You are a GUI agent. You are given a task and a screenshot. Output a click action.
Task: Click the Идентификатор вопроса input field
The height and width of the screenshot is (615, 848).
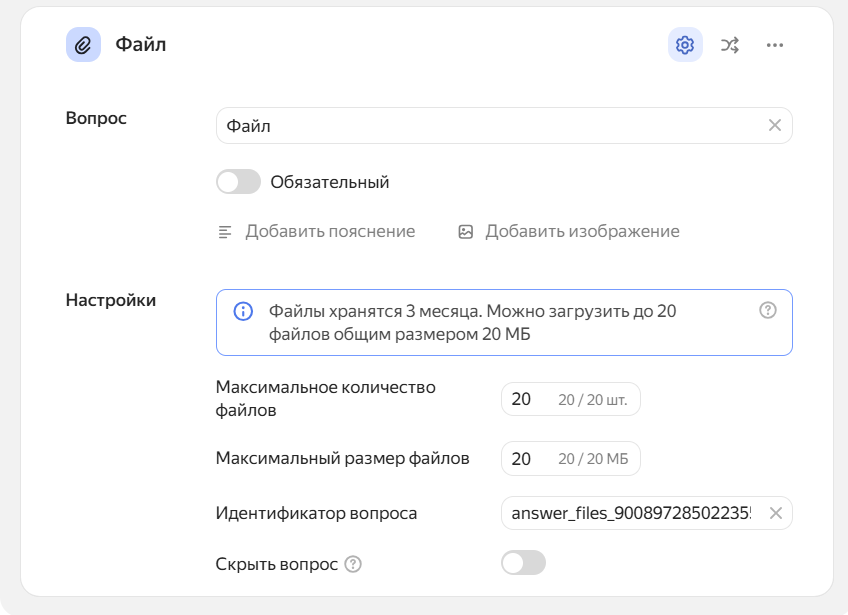tap(630, 513)
